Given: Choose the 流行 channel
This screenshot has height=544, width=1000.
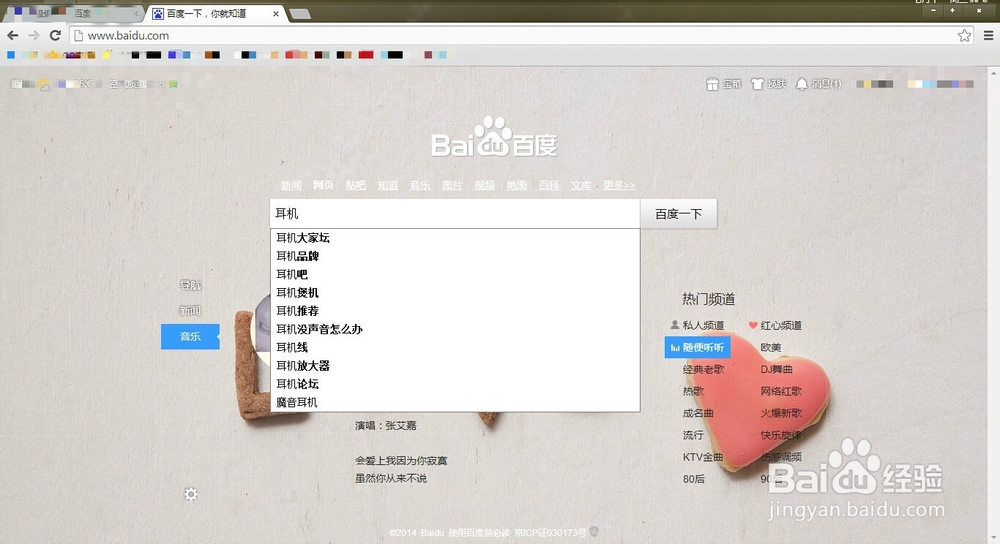Looking at the screenshot, I should pos(693,435).
